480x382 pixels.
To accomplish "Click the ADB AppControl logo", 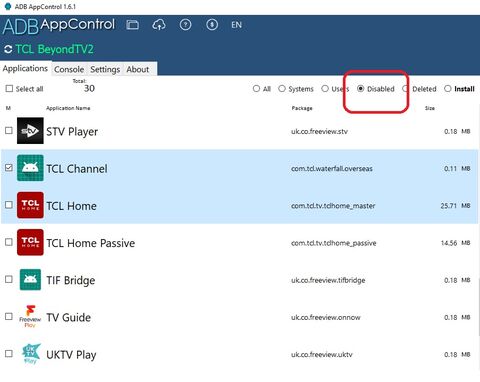I will pyautogui.click(x=59, y=26).
